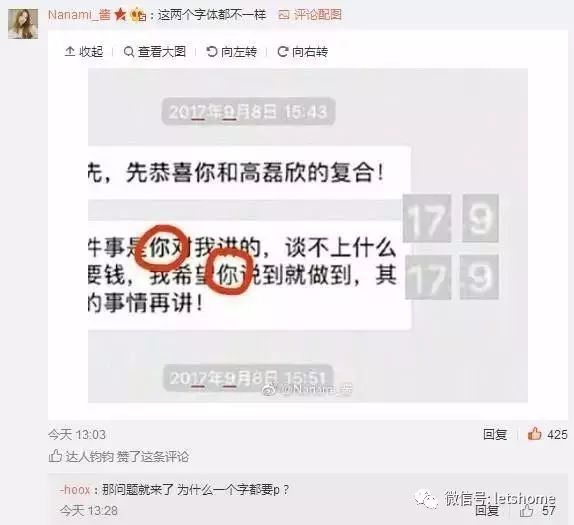Viewport: 574px width, 525px height.
Task: Click the upward arrow collapse icon
Action: pos(70,52)
